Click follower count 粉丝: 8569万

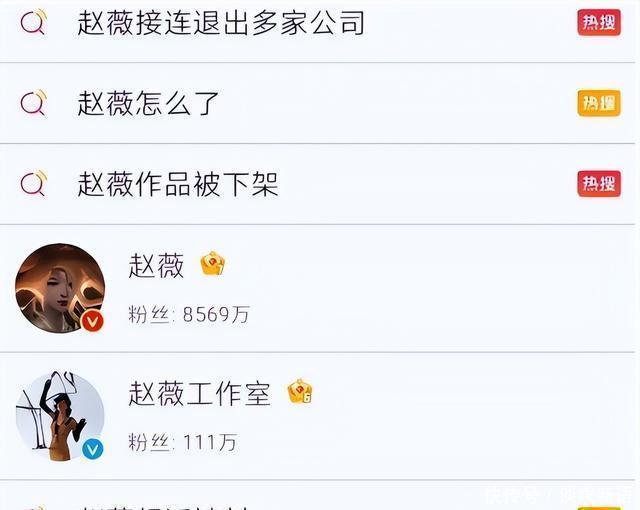tap(189, 314)
